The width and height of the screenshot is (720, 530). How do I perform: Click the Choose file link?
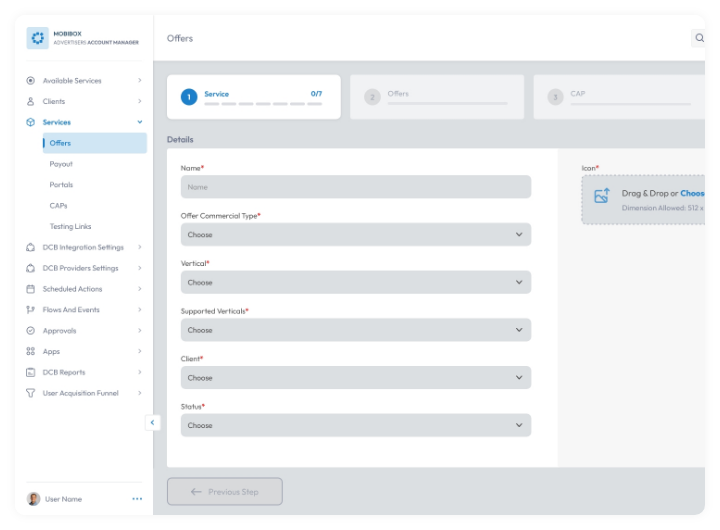[692, 193]
